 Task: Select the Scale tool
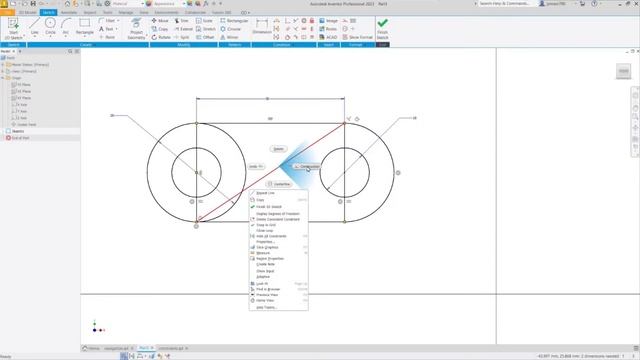coord(204,20)
